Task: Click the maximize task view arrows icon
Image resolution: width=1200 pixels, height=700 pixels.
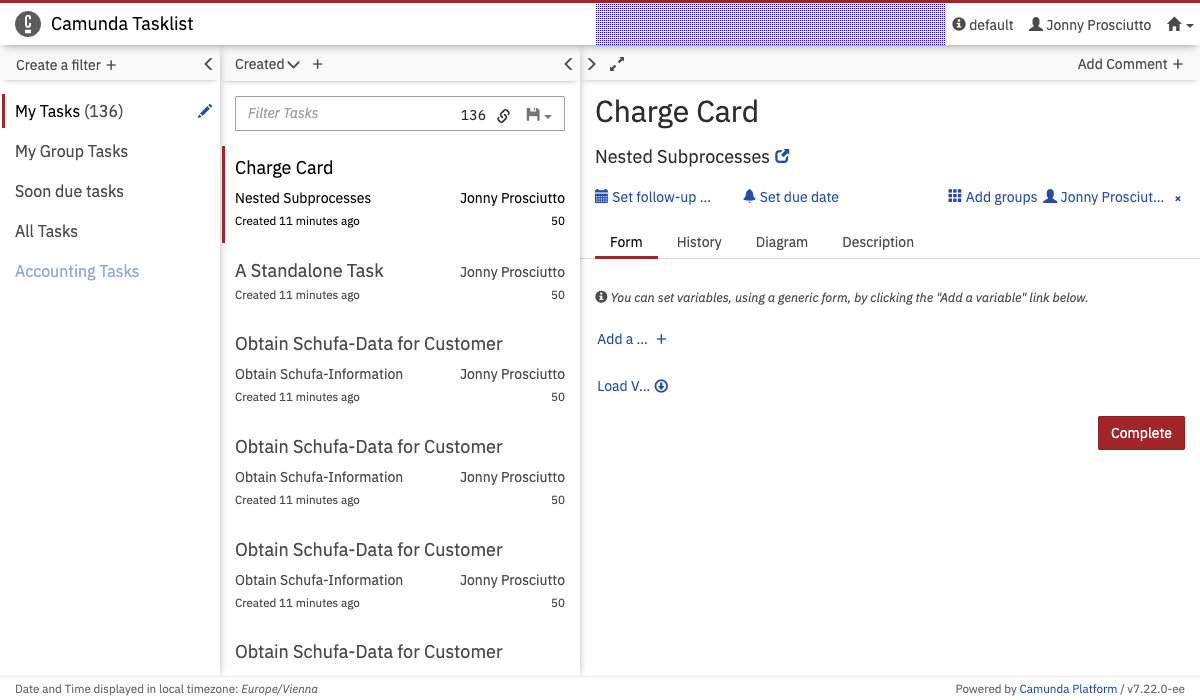Action: coord(617,64)
